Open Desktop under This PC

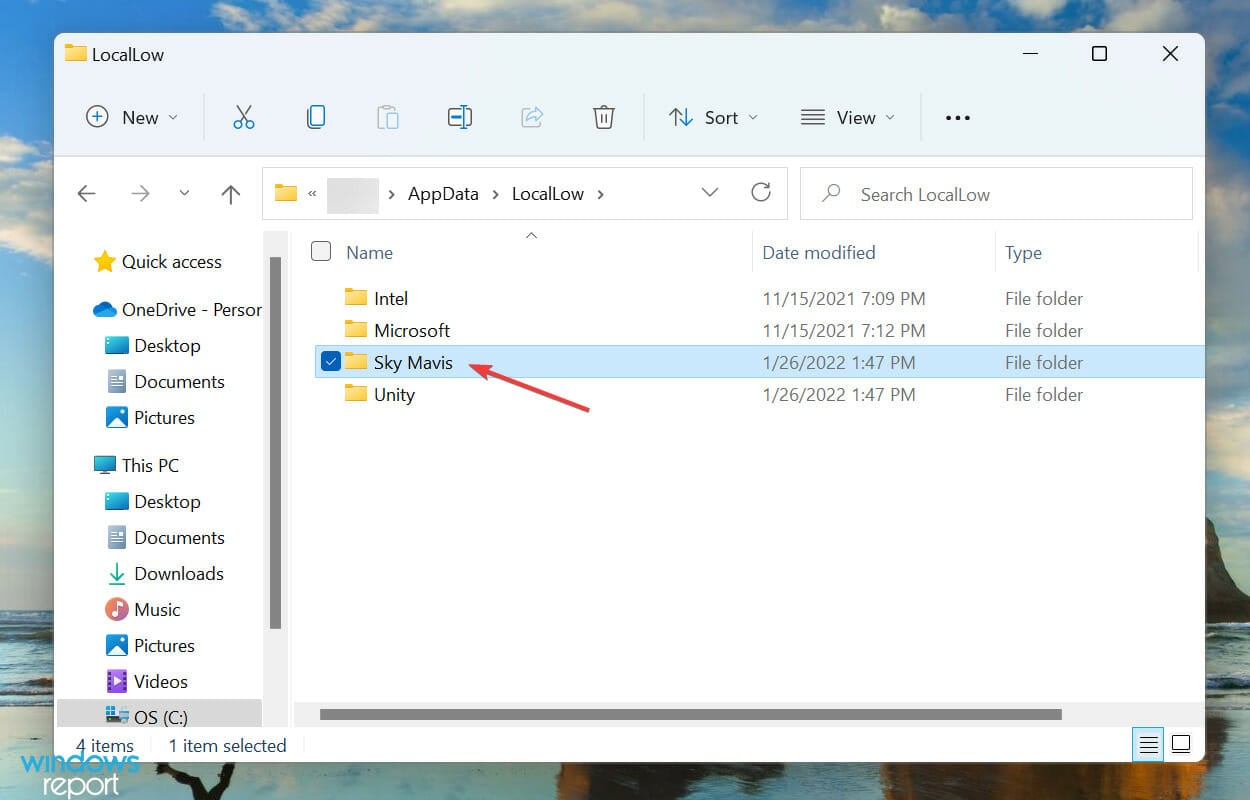click(153, 502)
